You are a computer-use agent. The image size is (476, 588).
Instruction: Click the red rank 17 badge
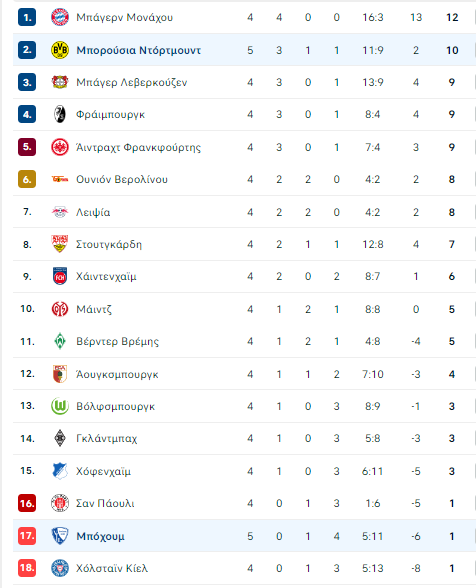[27, 536]
